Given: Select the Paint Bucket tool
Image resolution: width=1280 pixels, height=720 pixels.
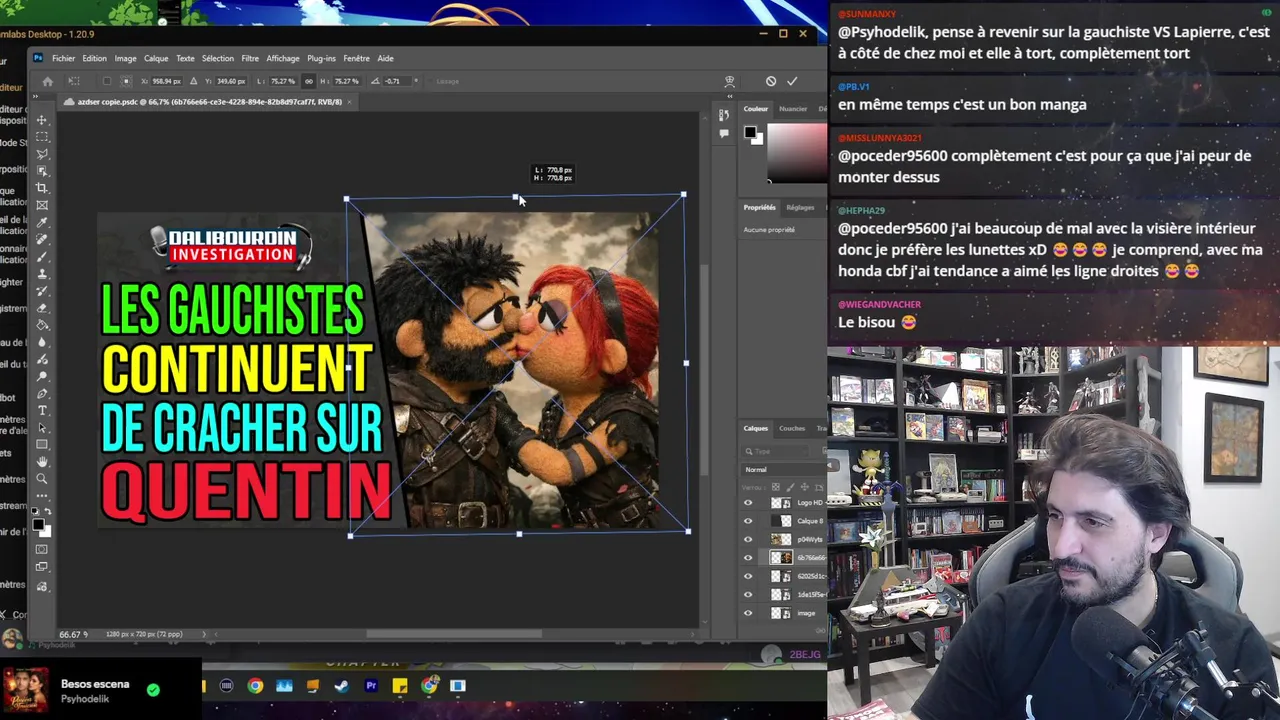Looking at the screenshot, I should [x=41, y=325].
